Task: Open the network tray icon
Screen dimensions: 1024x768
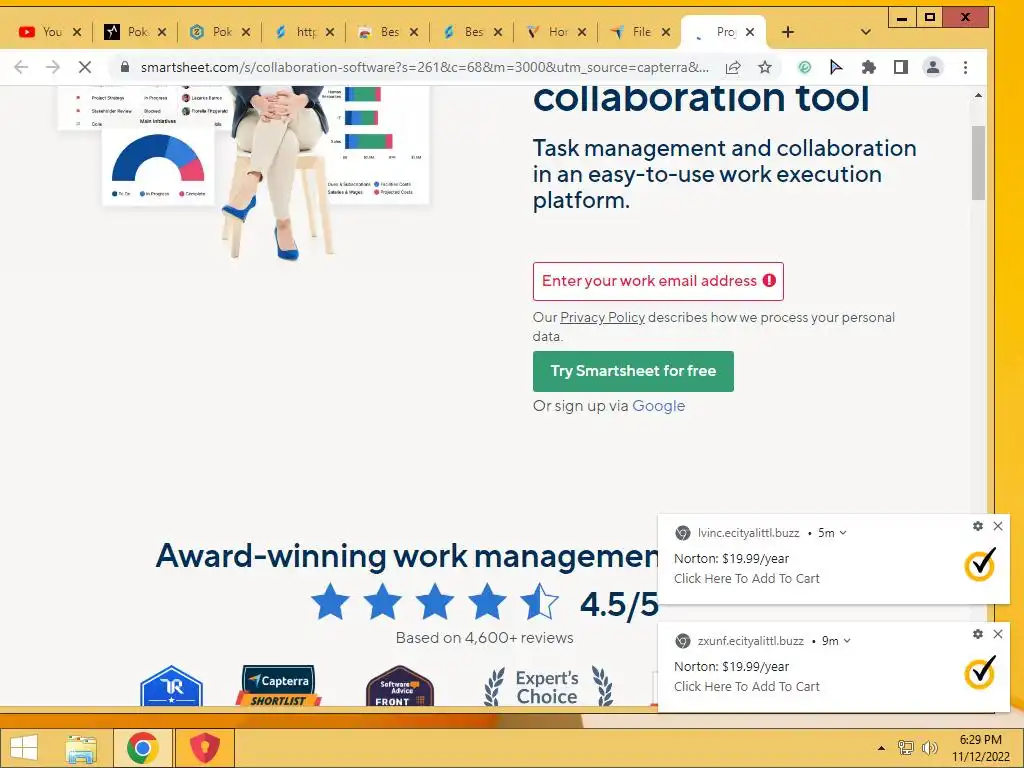Action: coord(905,748)
